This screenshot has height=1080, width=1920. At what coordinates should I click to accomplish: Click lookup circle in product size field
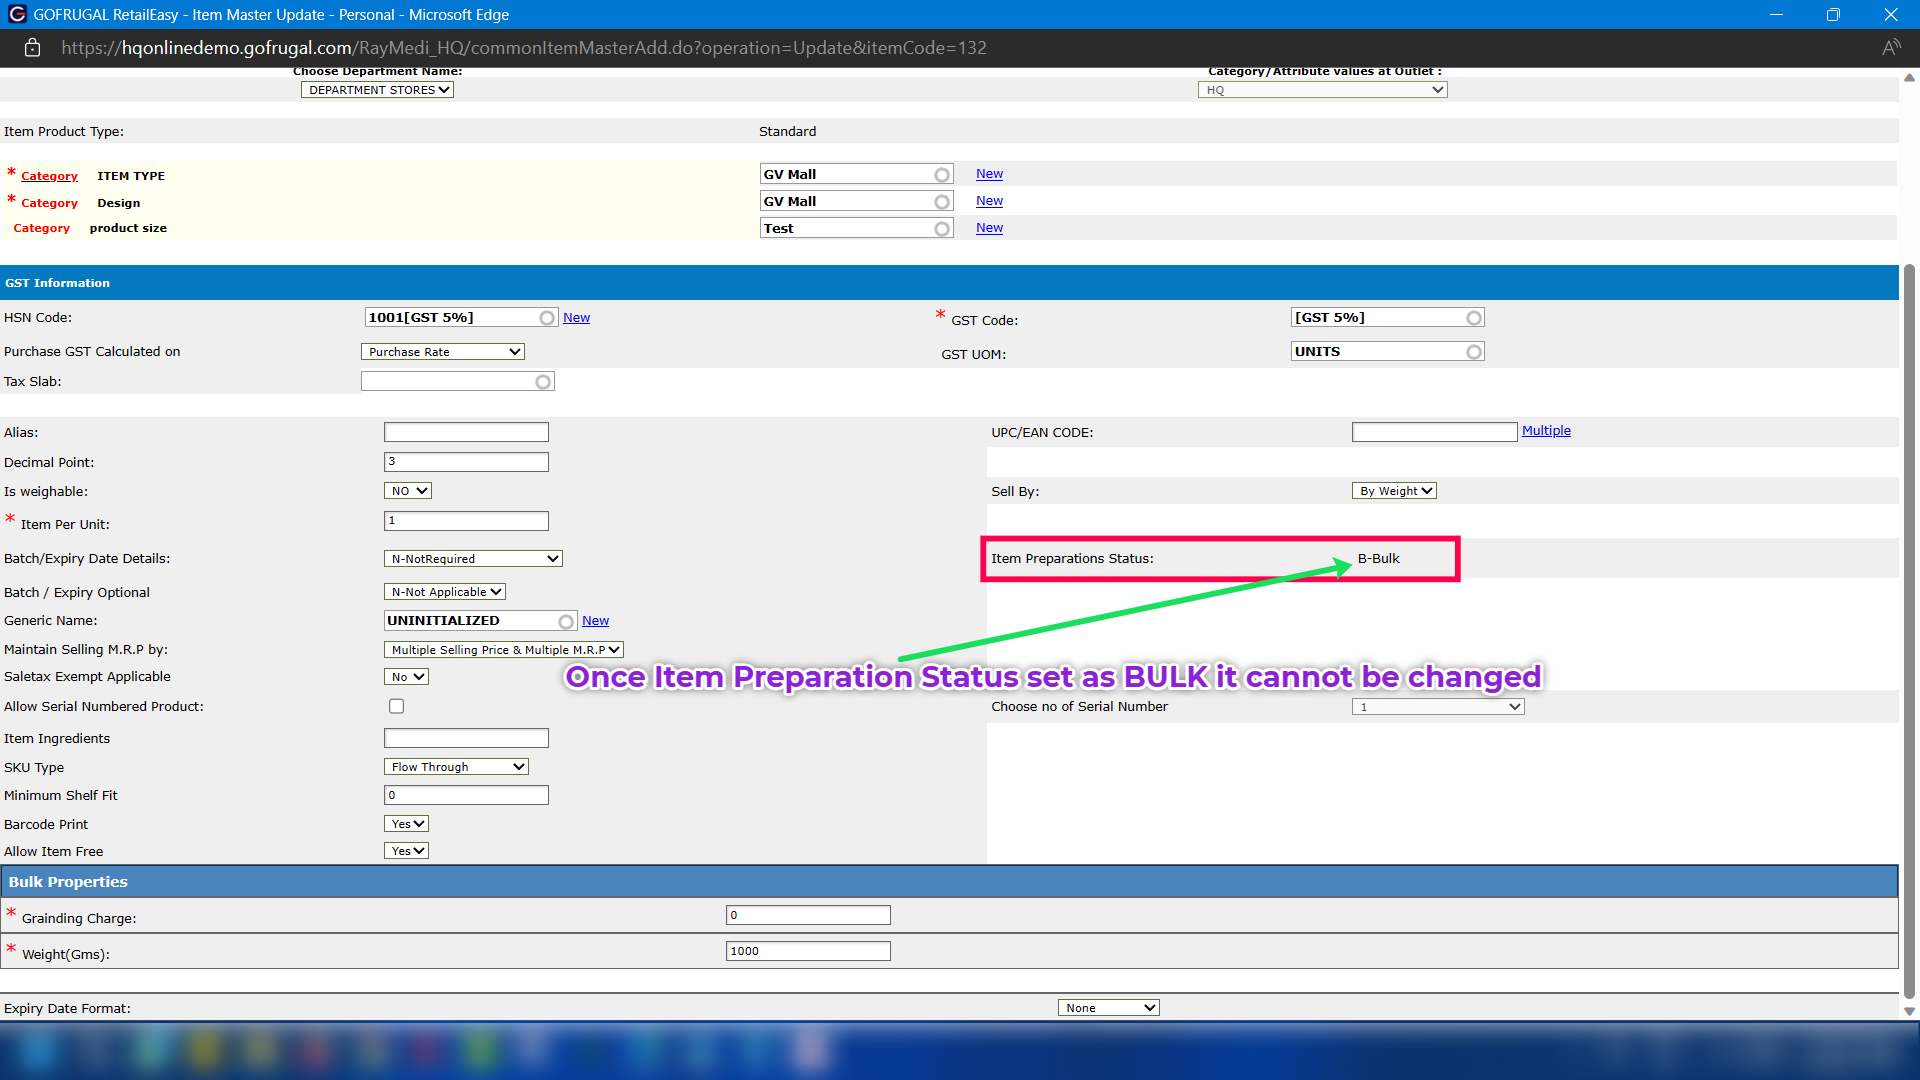coord(942,229)
